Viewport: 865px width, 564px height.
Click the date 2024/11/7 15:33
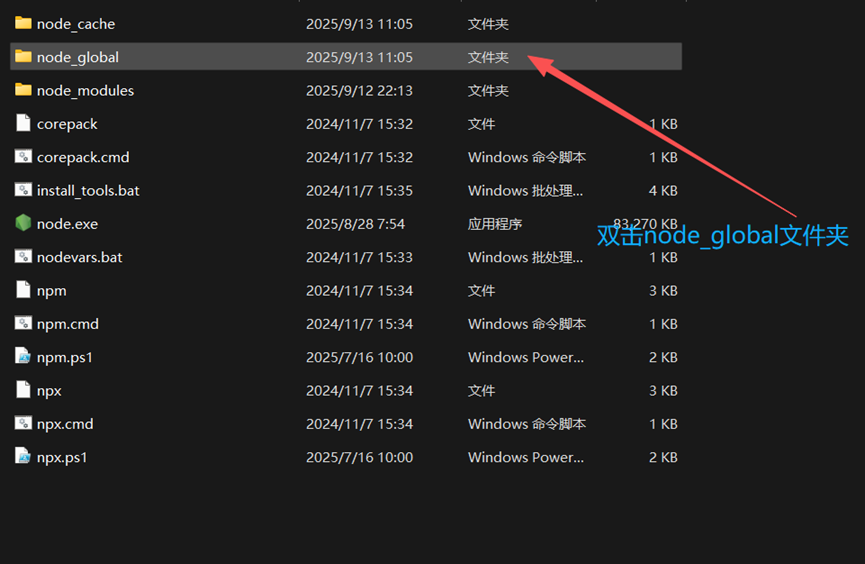(x=359, y=257)
